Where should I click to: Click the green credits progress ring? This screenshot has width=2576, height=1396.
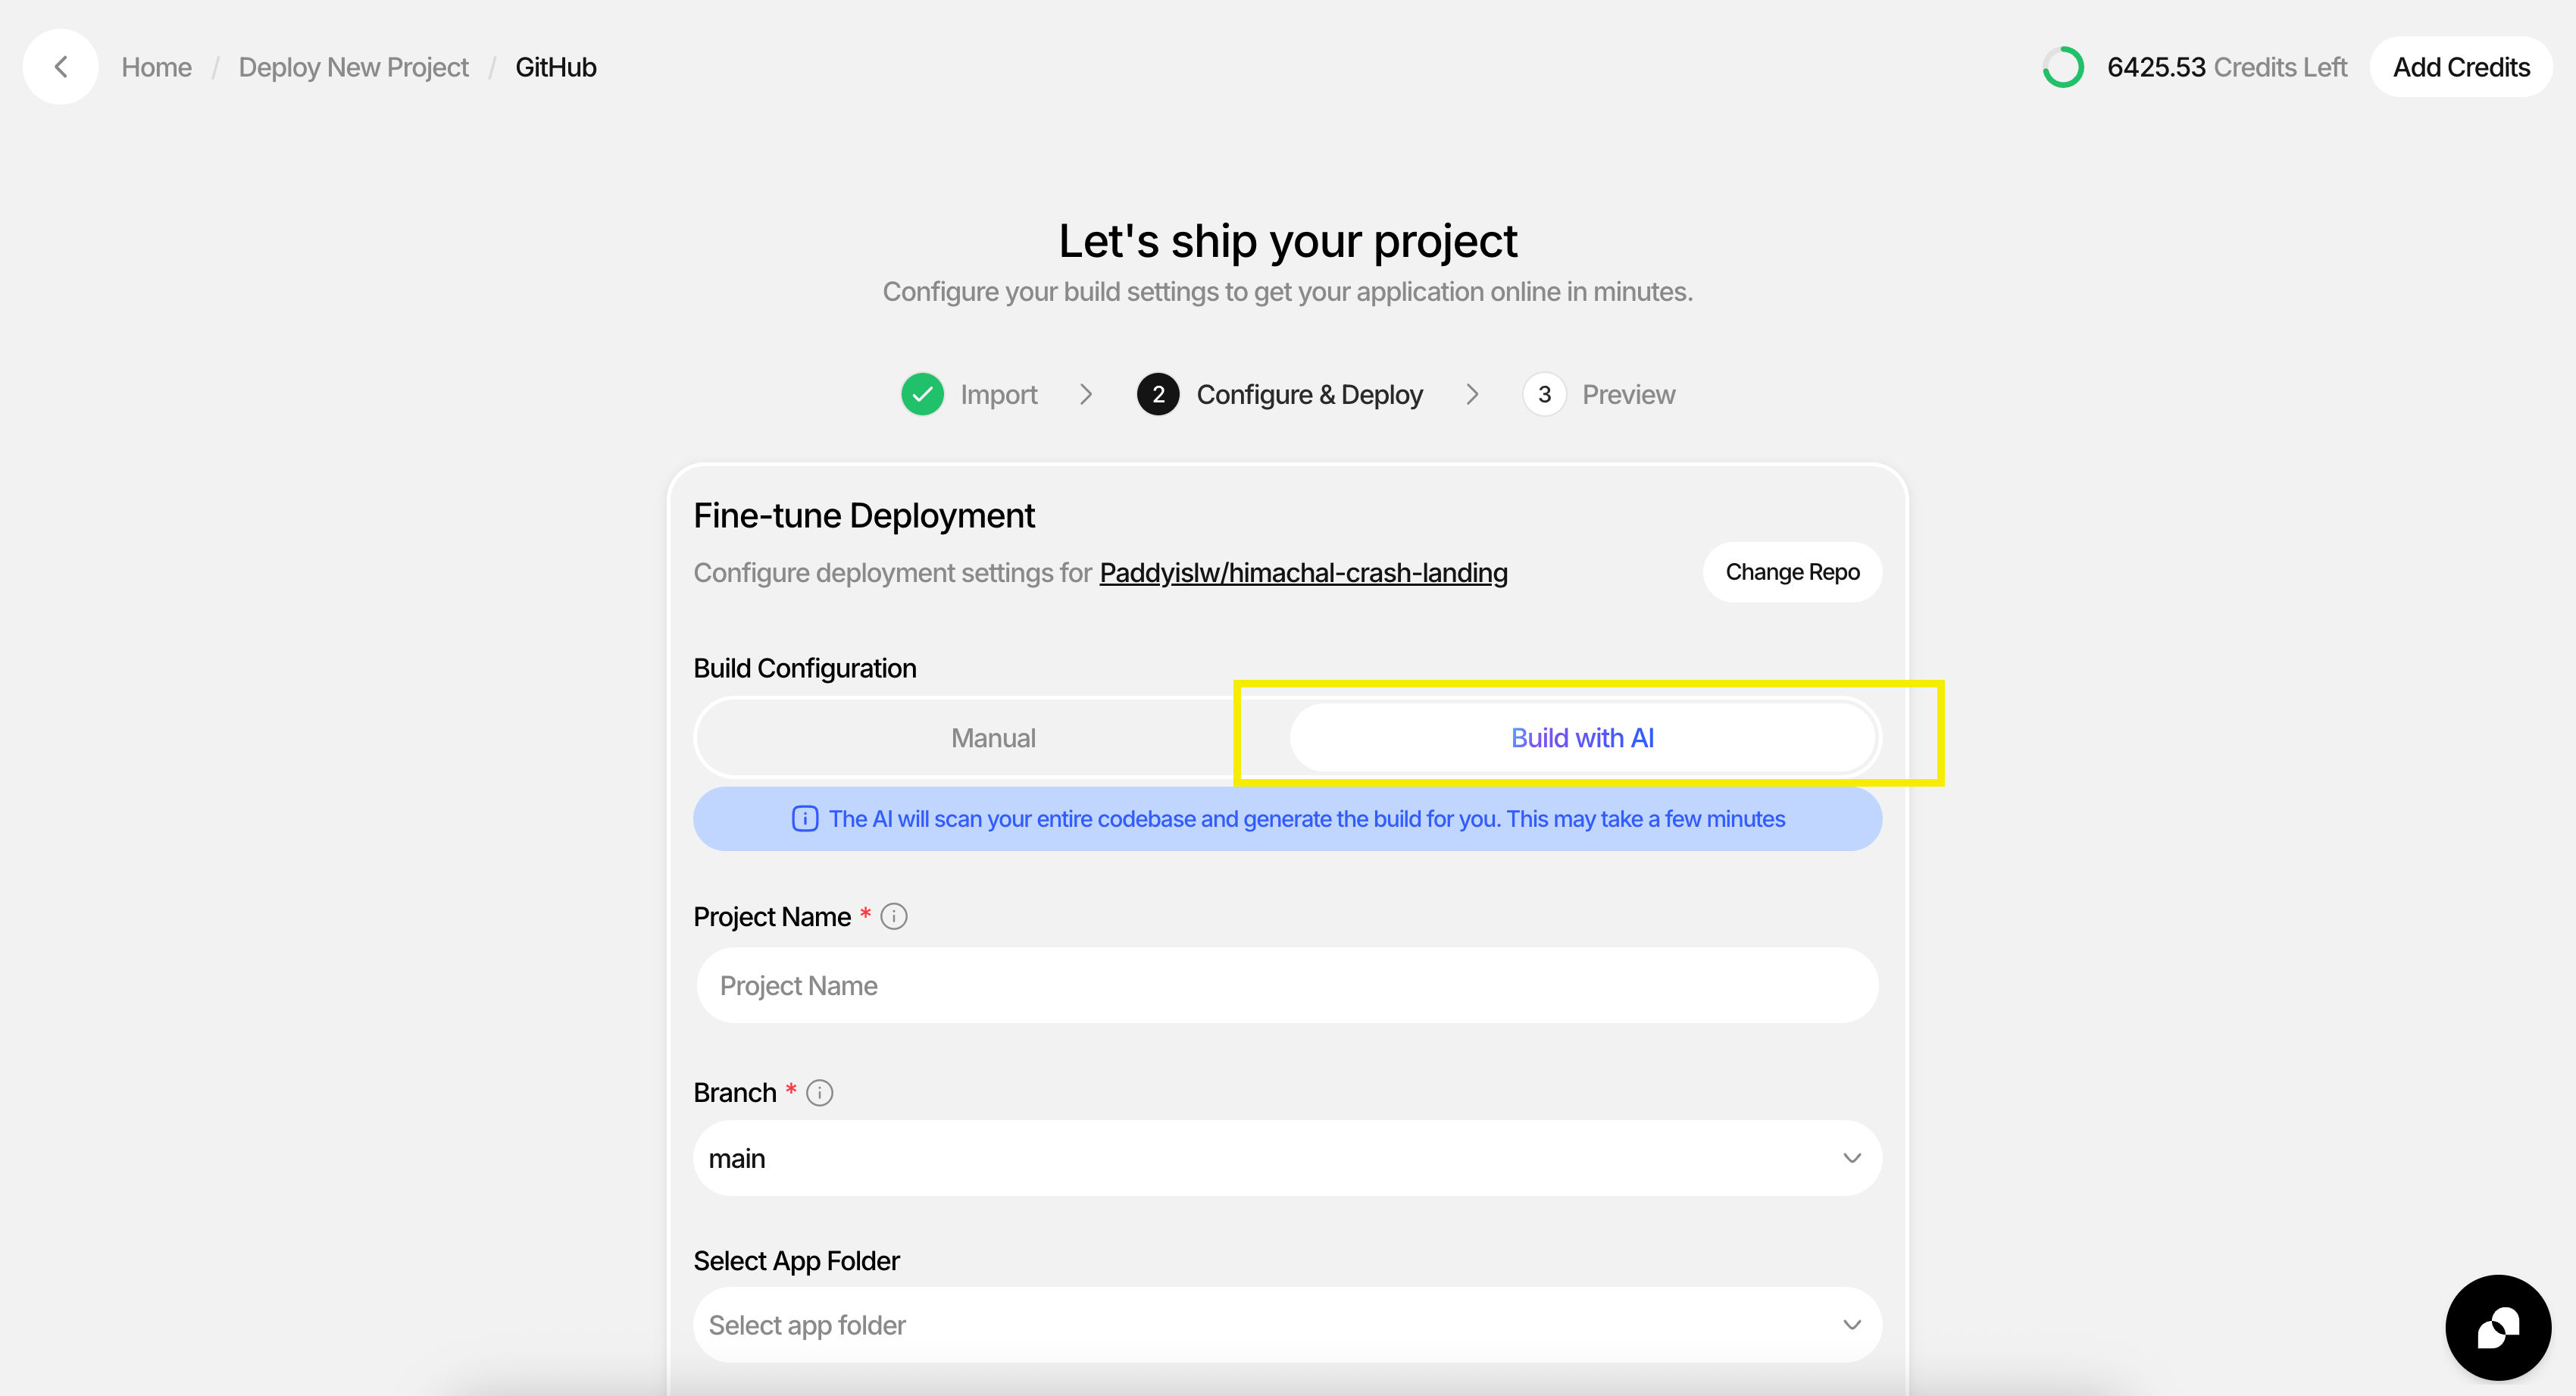point(2063,67)
